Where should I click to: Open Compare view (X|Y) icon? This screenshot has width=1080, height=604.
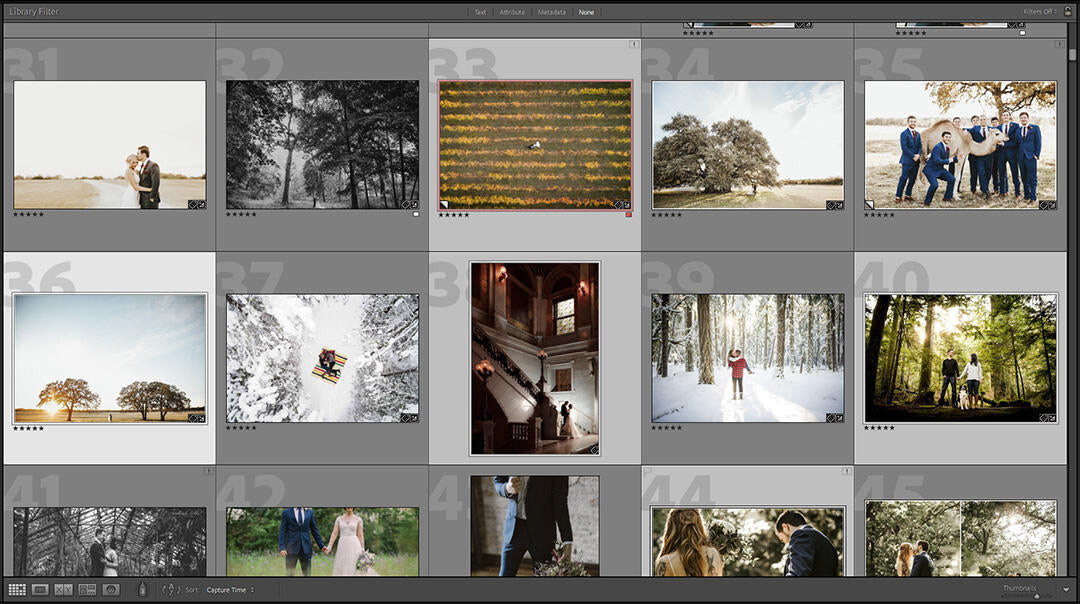click(x=63, y=590)
